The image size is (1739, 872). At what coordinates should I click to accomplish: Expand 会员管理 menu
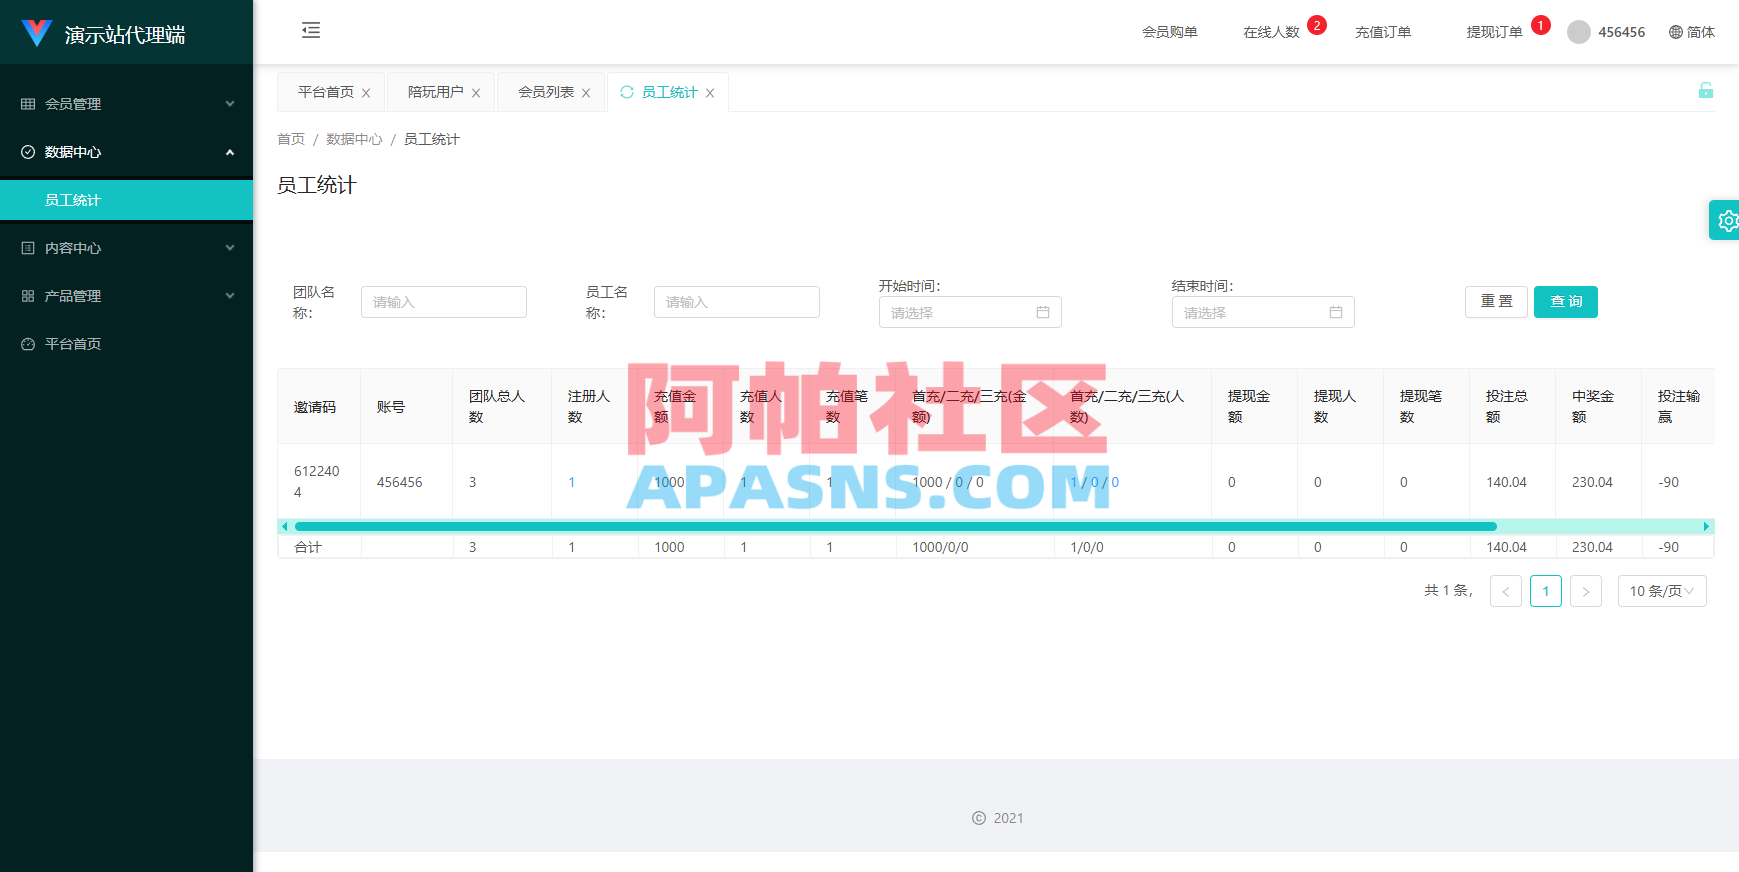coord(126,104)
